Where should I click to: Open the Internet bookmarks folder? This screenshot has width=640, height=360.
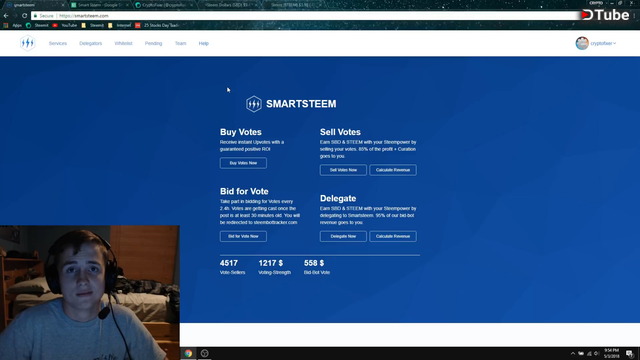click(119, 25)
